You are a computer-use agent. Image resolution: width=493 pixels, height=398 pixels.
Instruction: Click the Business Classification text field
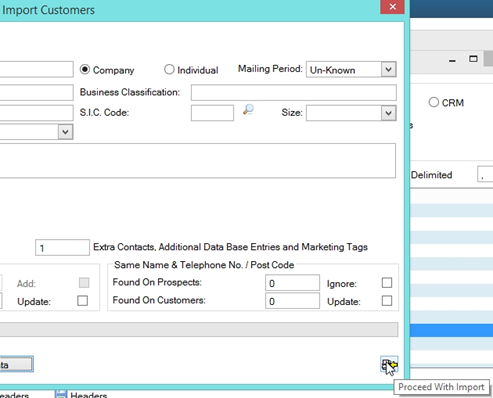(x=294, y=92)
